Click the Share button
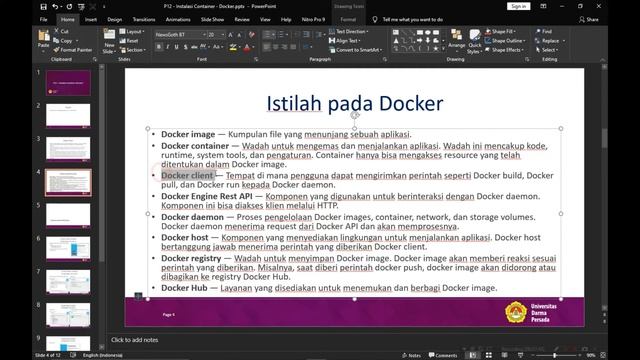This screenshot has height=360, width=640. [589, 19]
